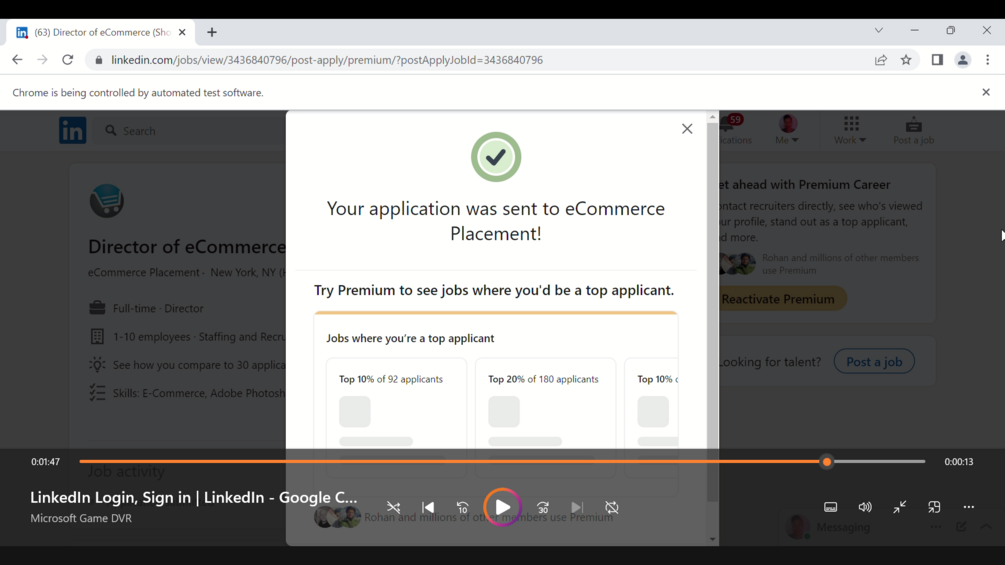The height and width of the screenshot is (565, 1005).
Task: Click the LinkedIn URL in the address bar
Action: coord(327,60)
